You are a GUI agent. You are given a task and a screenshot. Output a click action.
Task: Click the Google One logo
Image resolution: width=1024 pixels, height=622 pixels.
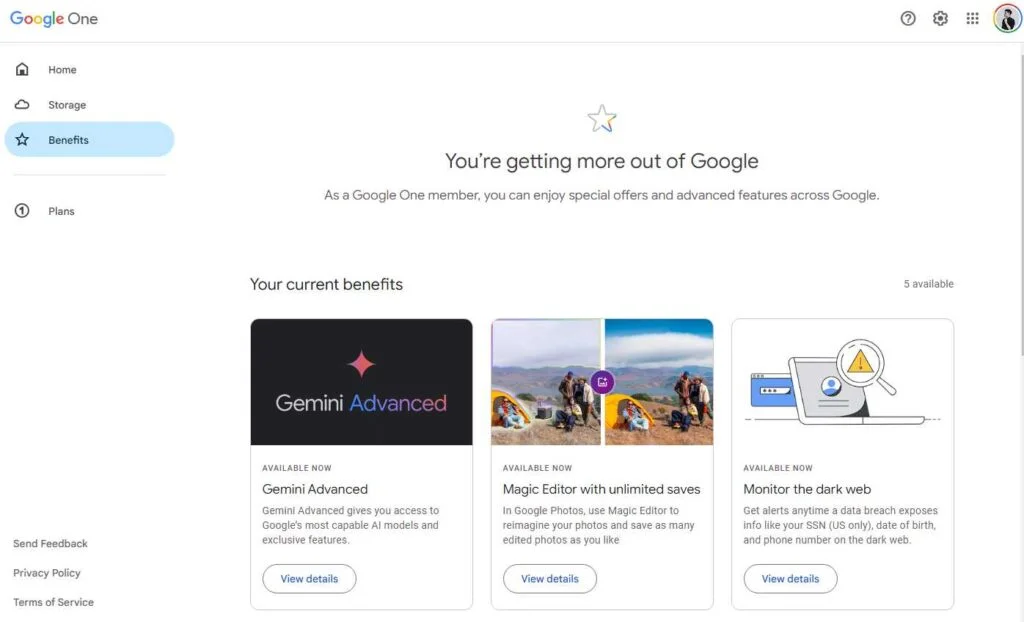click(54, 18)
